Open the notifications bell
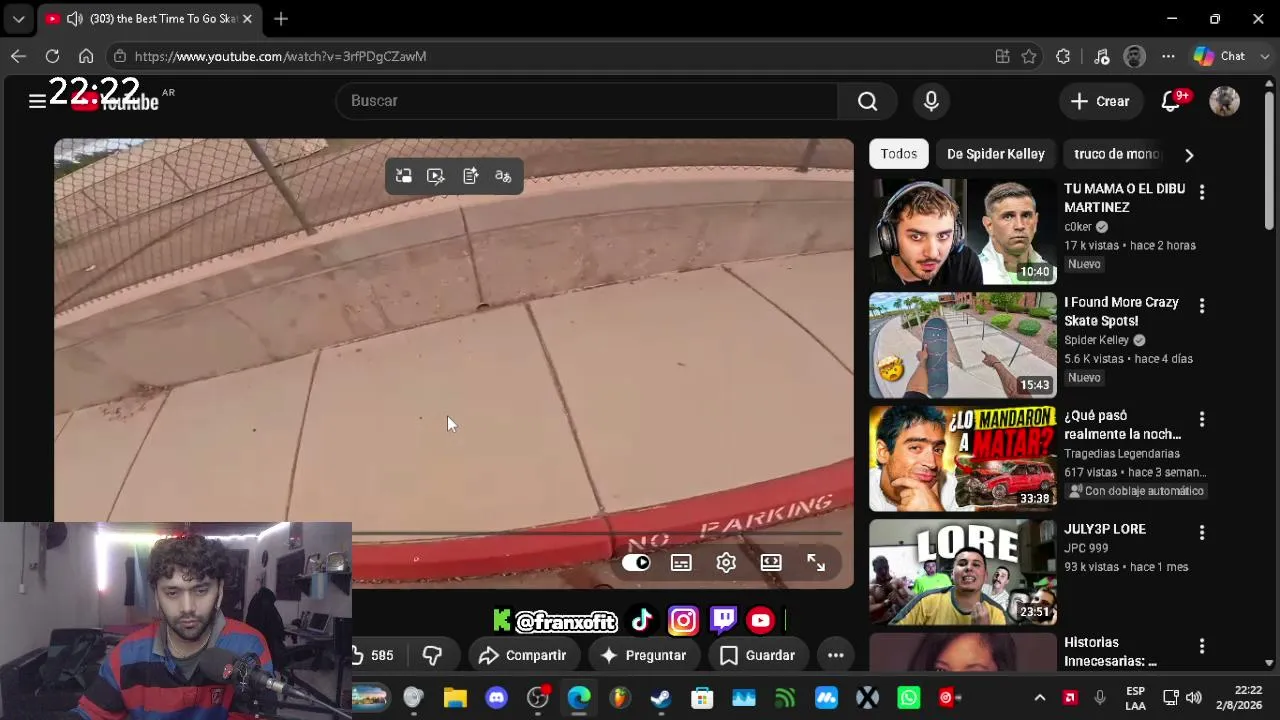 pyautogui.click(x=1170, y=101)
